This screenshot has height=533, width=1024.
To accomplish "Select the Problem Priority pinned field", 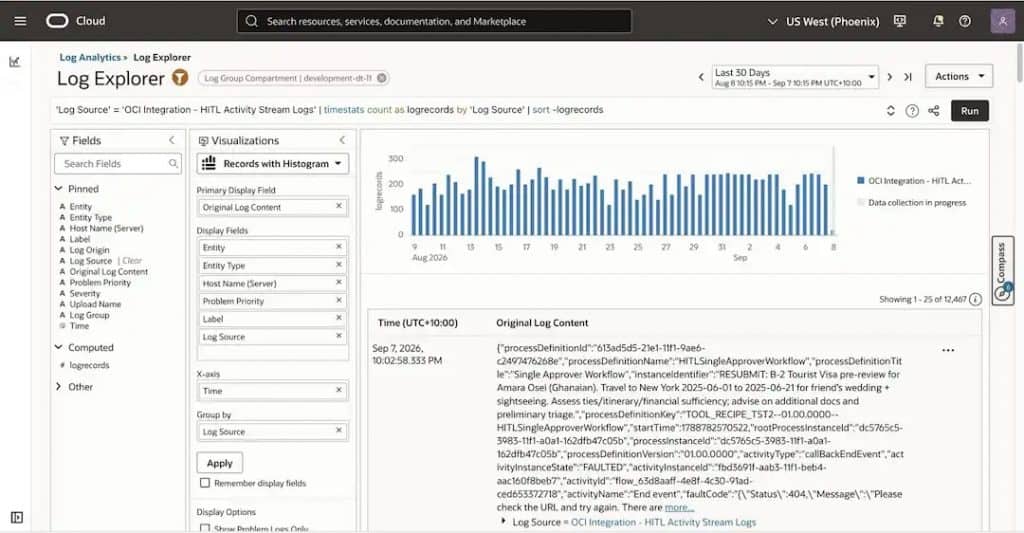I will tap(100, 282).
